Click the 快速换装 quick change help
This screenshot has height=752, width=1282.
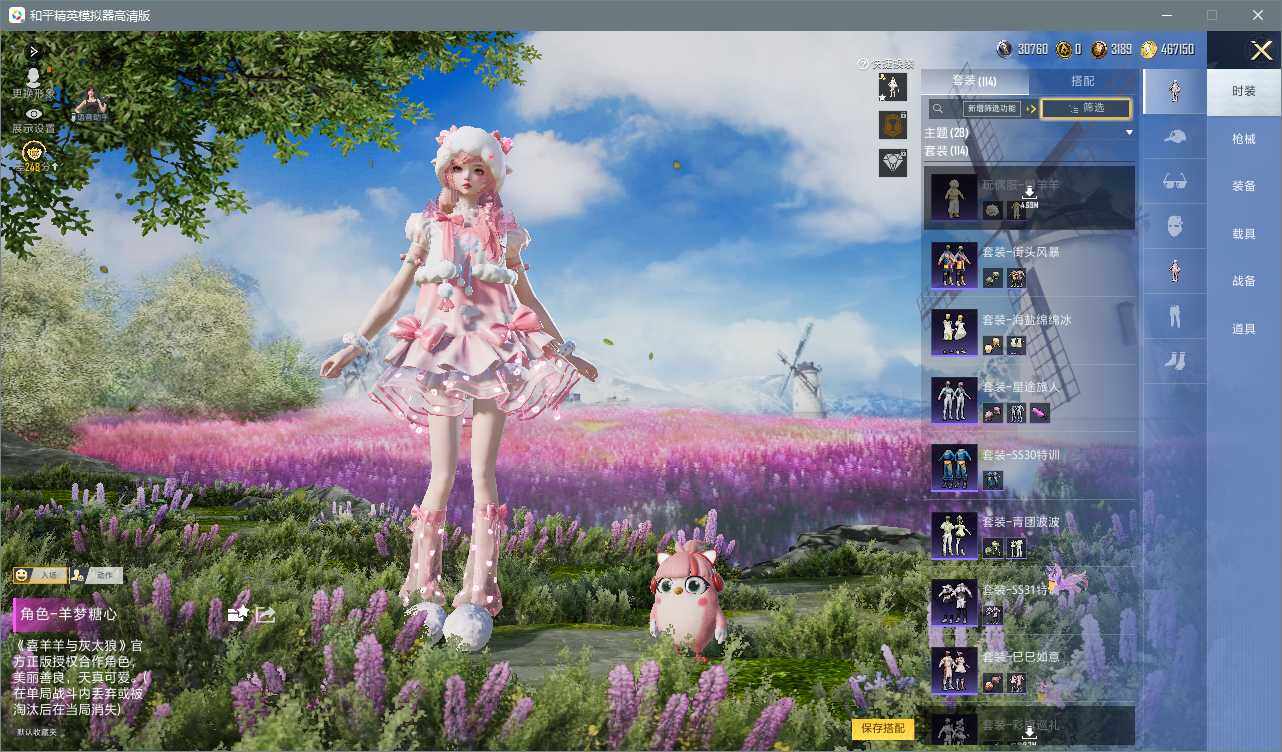pos(886,64)
